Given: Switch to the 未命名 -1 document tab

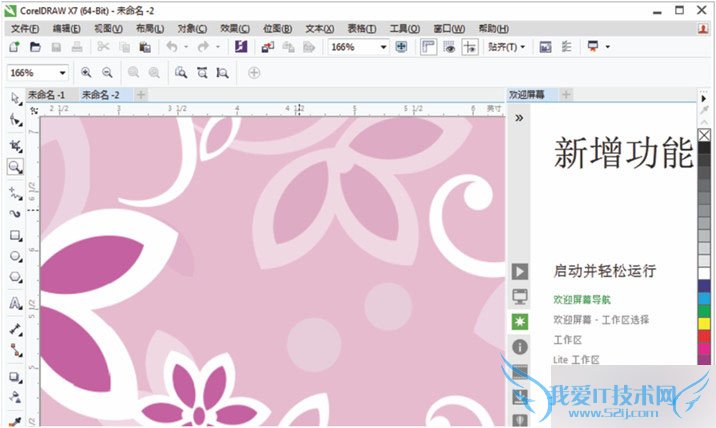Looking at the screenshot, I should pos(47,95).
